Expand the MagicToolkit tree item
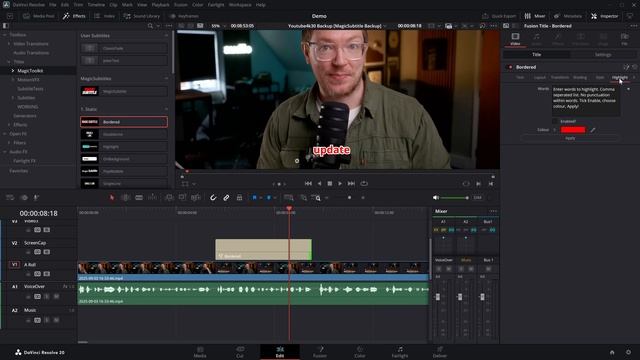 [x=13, y=71]
